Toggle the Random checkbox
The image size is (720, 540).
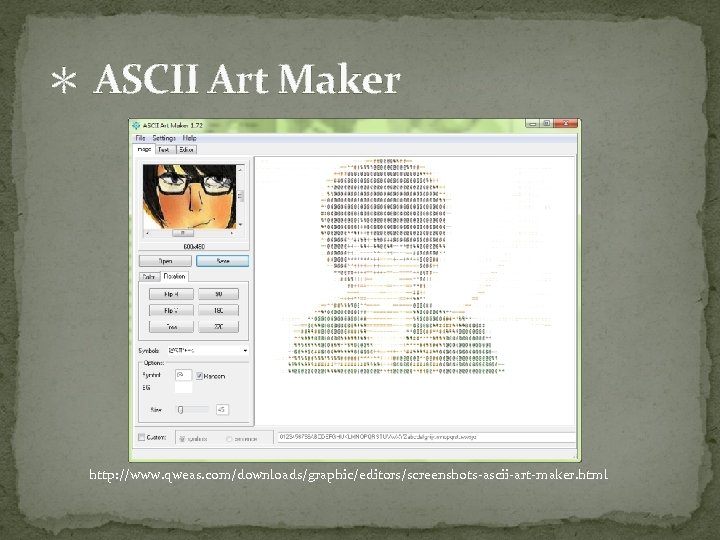pyautogui.click(x=199, y=376)
